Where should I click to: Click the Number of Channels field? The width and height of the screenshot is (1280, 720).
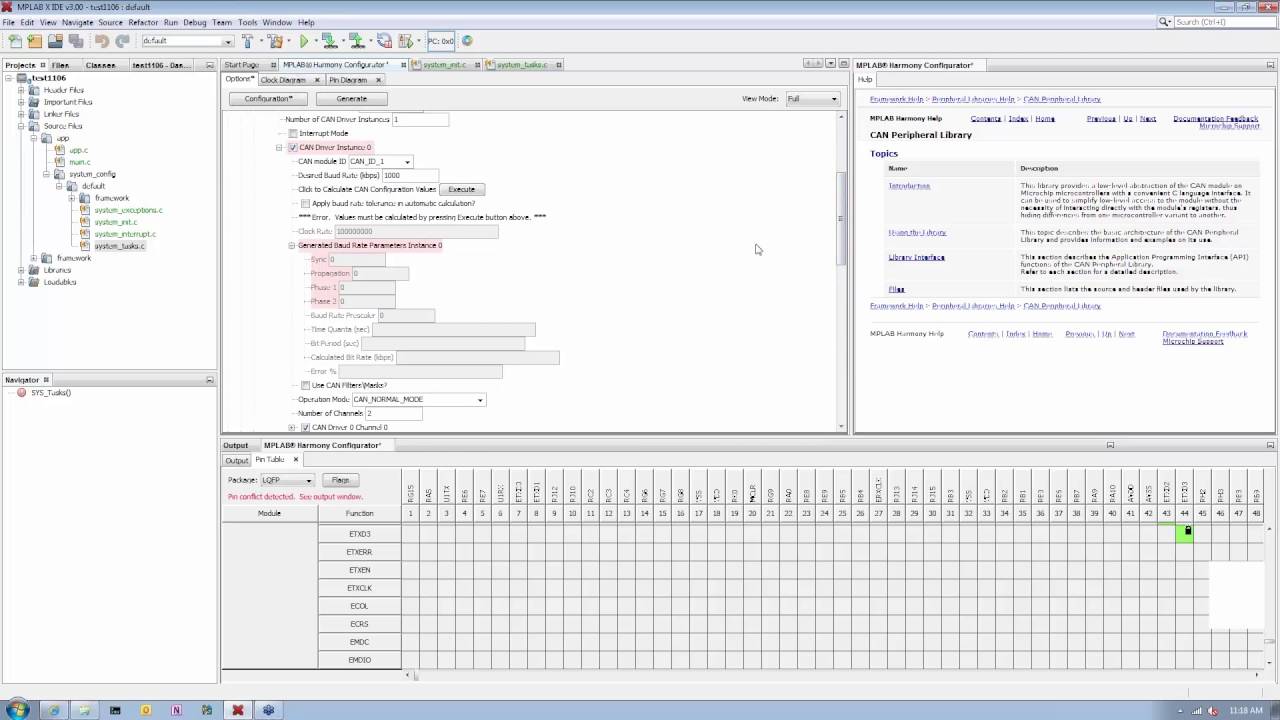click(394, 413)
